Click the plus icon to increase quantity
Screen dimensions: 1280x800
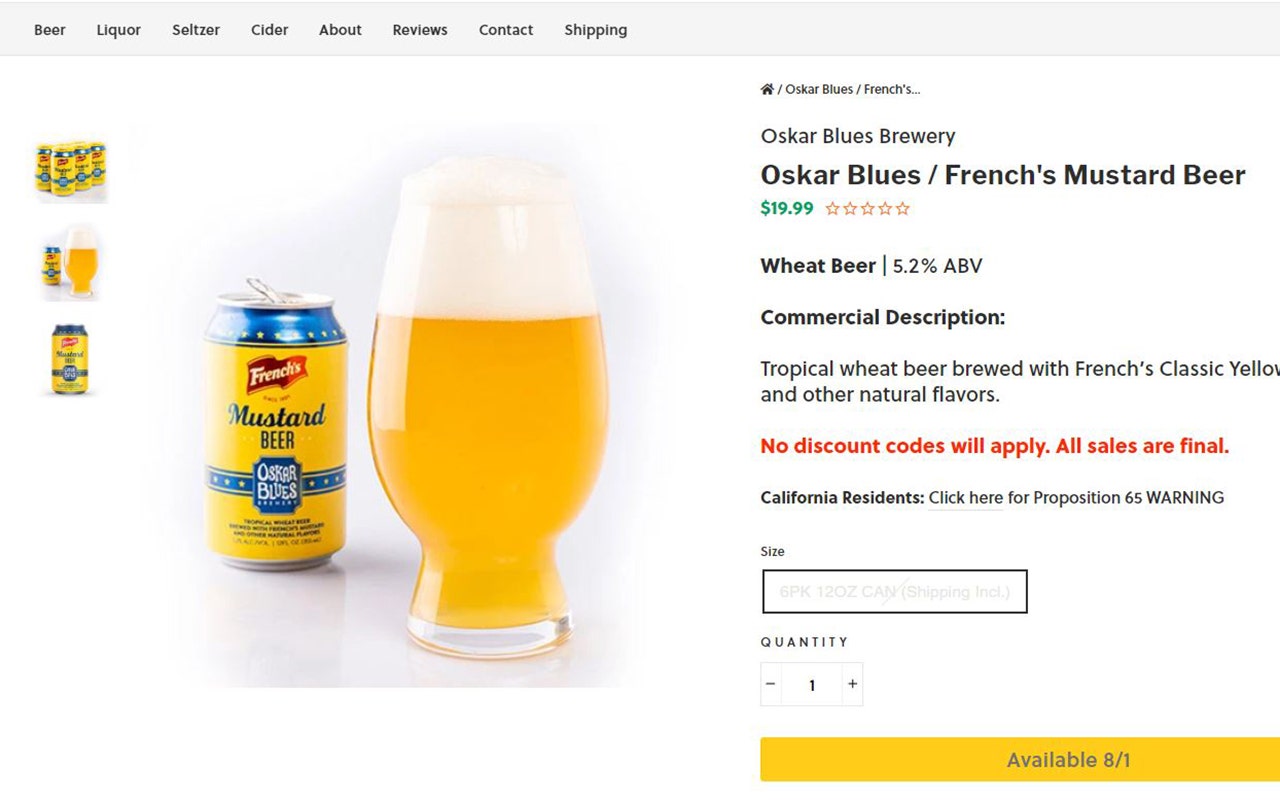click(x=853, y=684)
